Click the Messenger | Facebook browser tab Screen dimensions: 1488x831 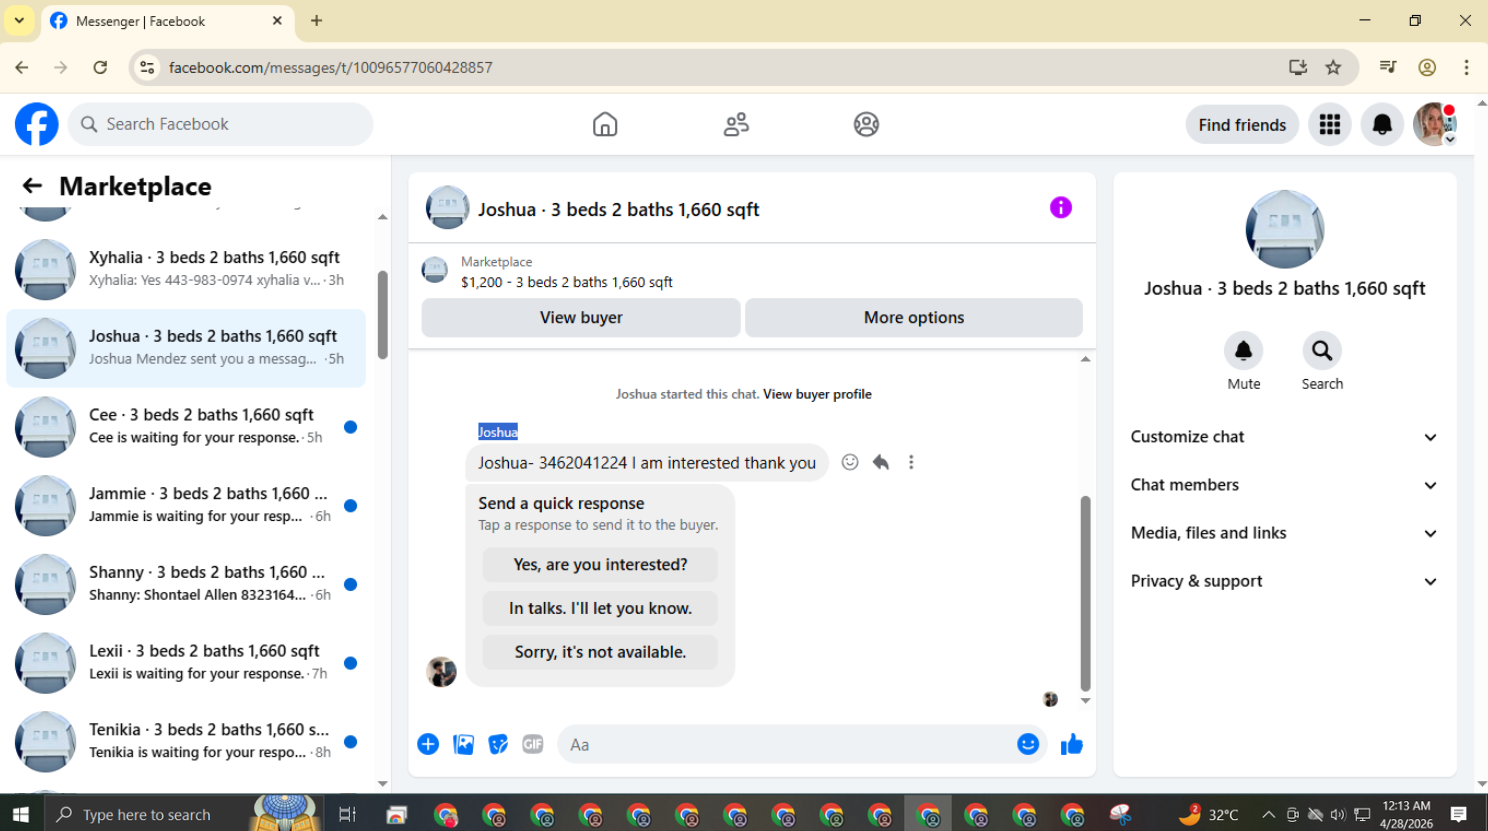pyautogui.click(x=167, y=21)
